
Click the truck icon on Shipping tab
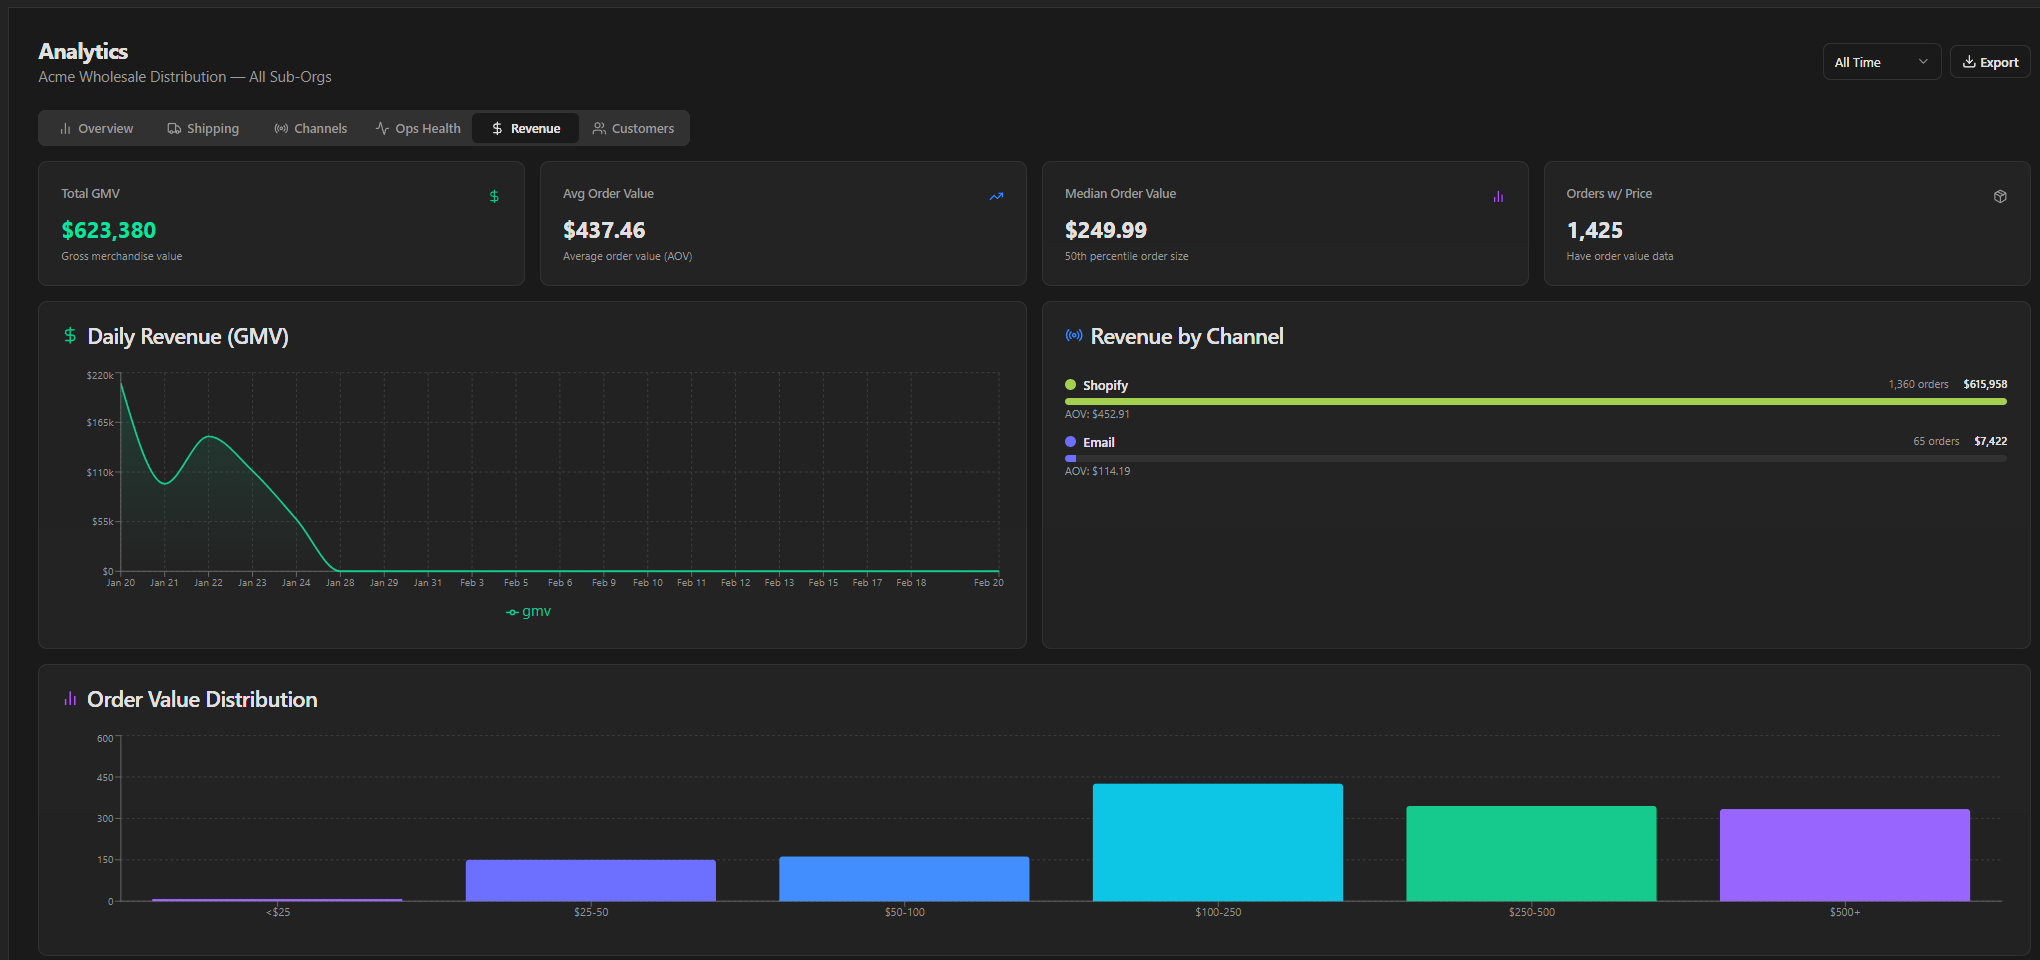click(x=174, y=128)
